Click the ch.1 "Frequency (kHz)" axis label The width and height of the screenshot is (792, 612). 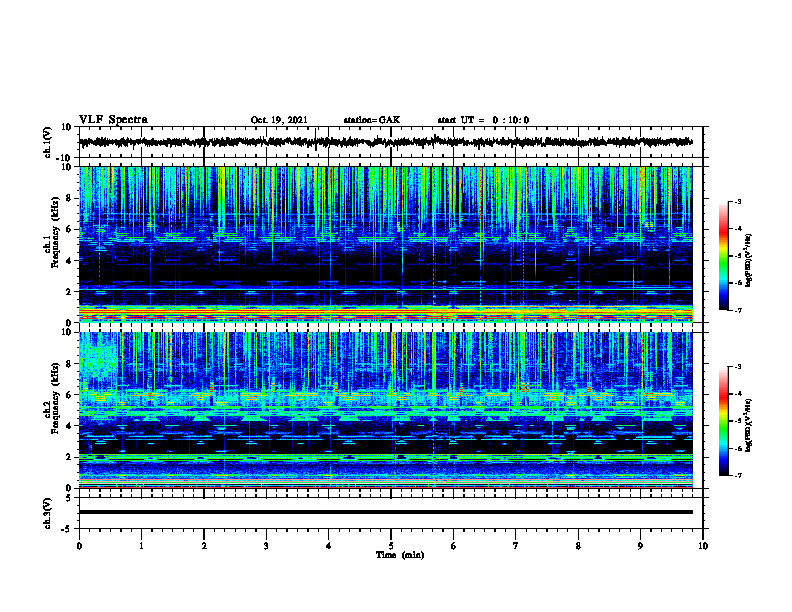coord(56,233)
